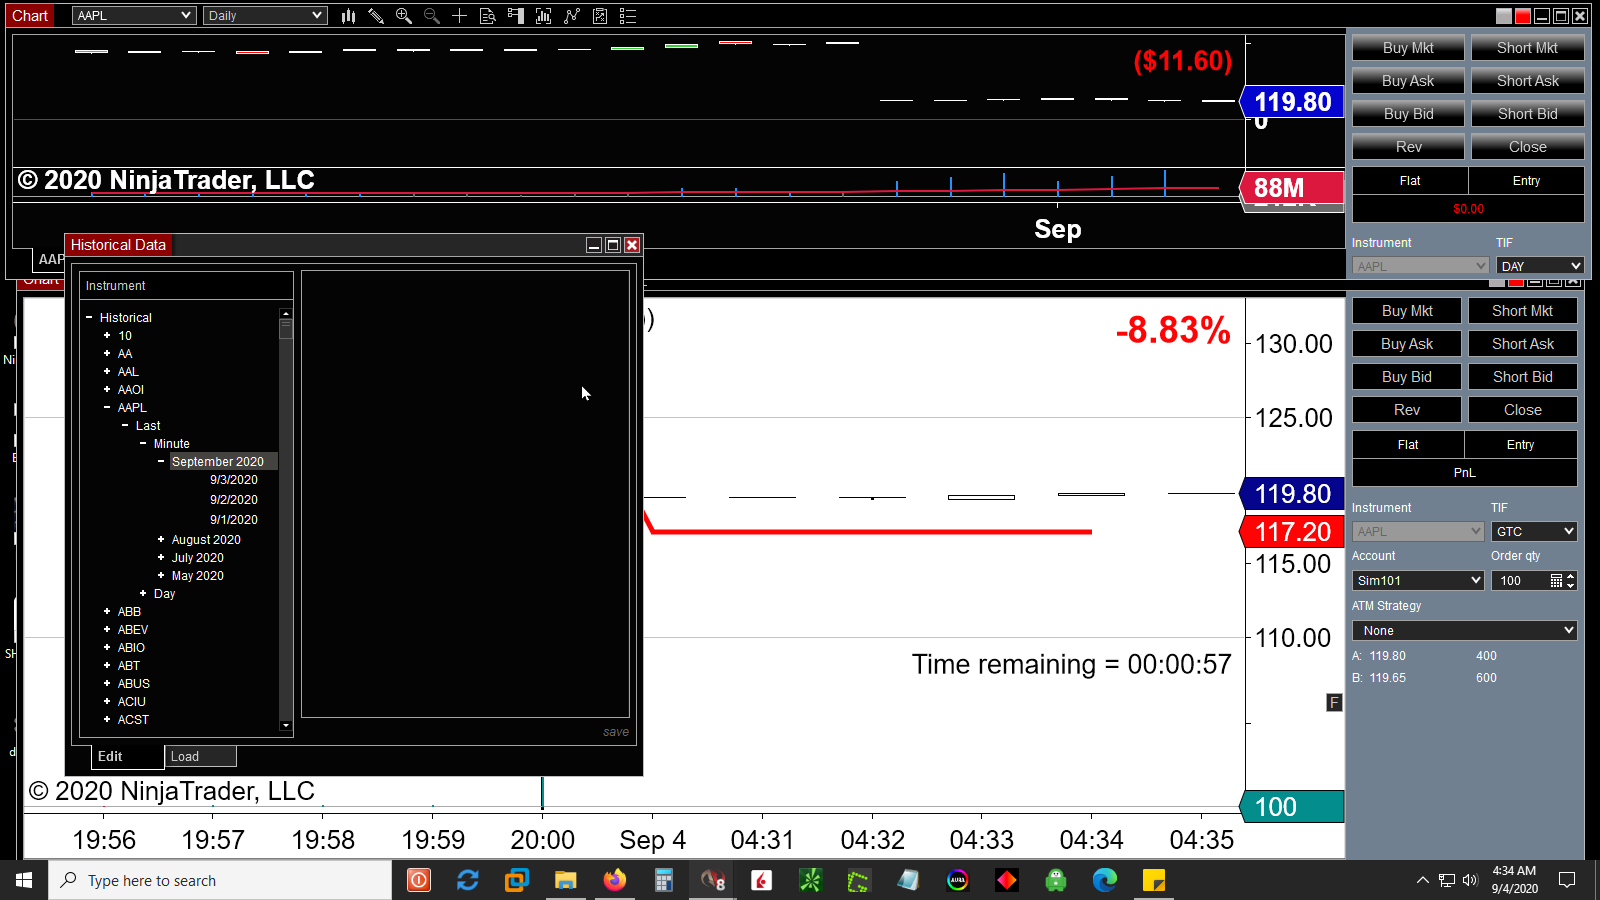Open the Strategies icon in chart toolbar
1600x900 pixels.
[600, 16]
